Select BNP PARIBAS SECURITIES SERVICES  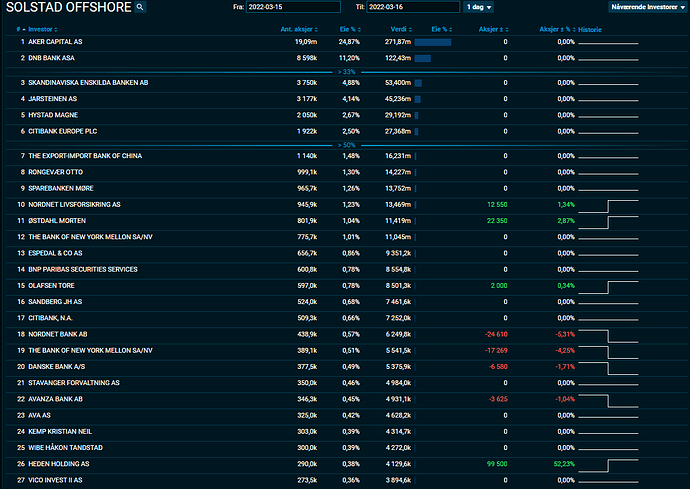point(83,270)
